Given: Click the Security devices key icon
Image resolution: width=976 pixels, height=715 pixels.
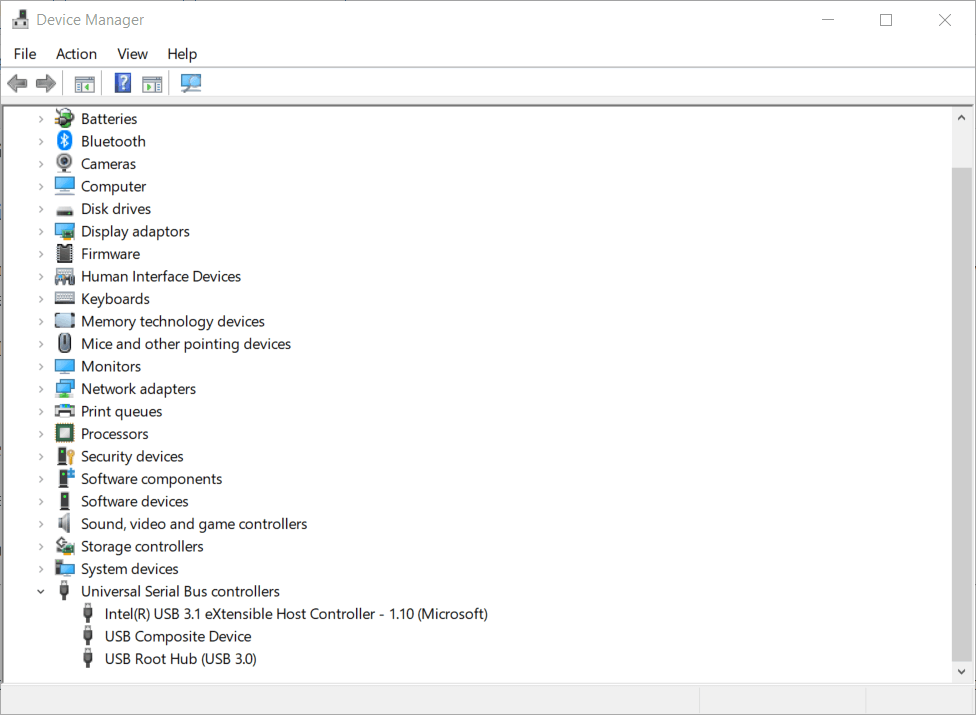Looking at the screenshot, I should [65, 456].
